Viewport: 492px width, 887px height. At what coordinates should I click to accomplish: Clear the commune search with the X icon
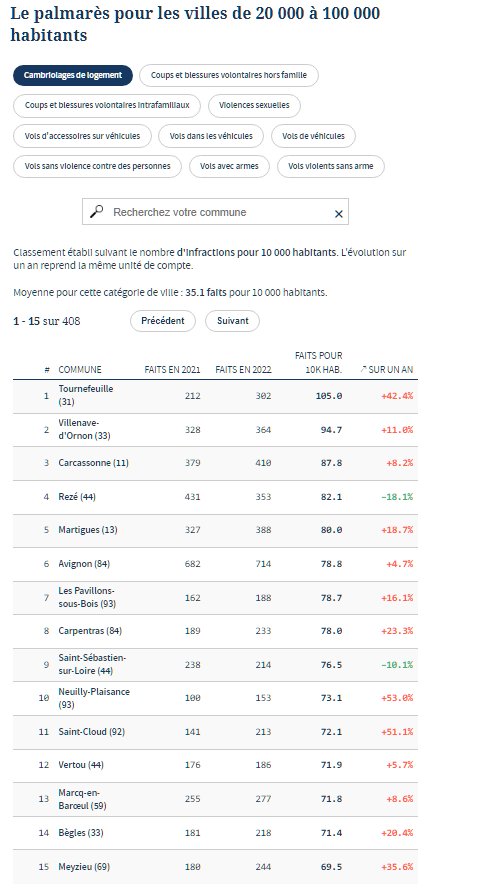click(339, 214)
